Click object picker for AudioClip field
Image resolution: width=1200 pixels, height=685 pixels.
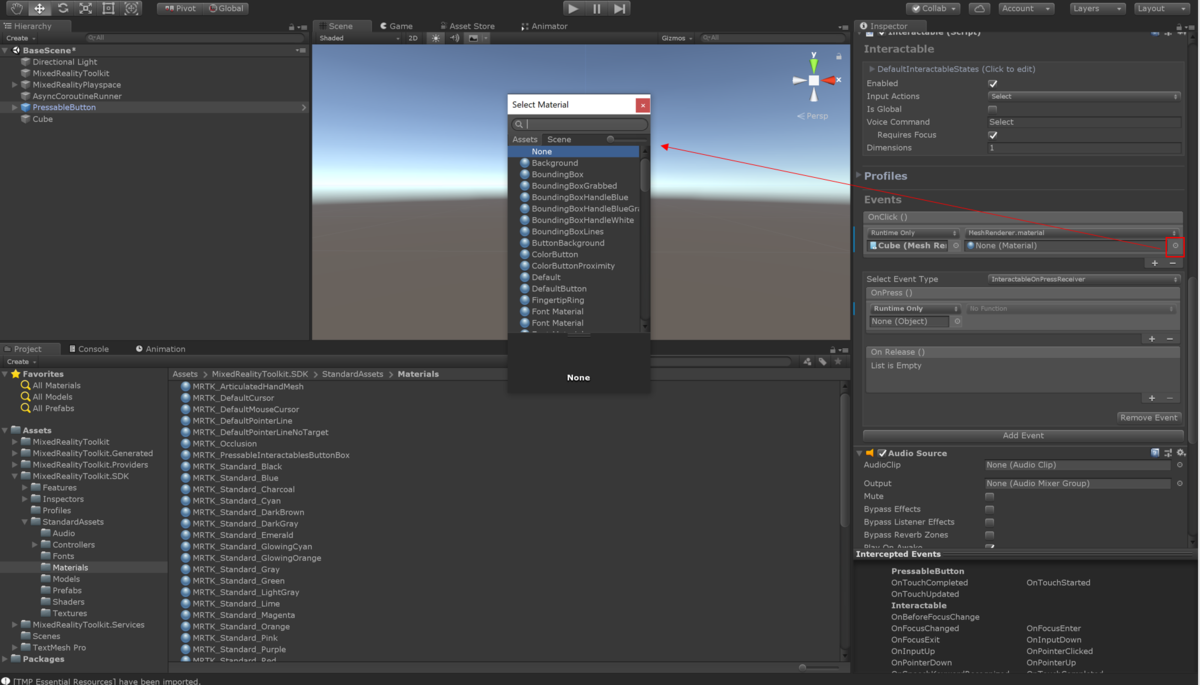[1180, 465]
